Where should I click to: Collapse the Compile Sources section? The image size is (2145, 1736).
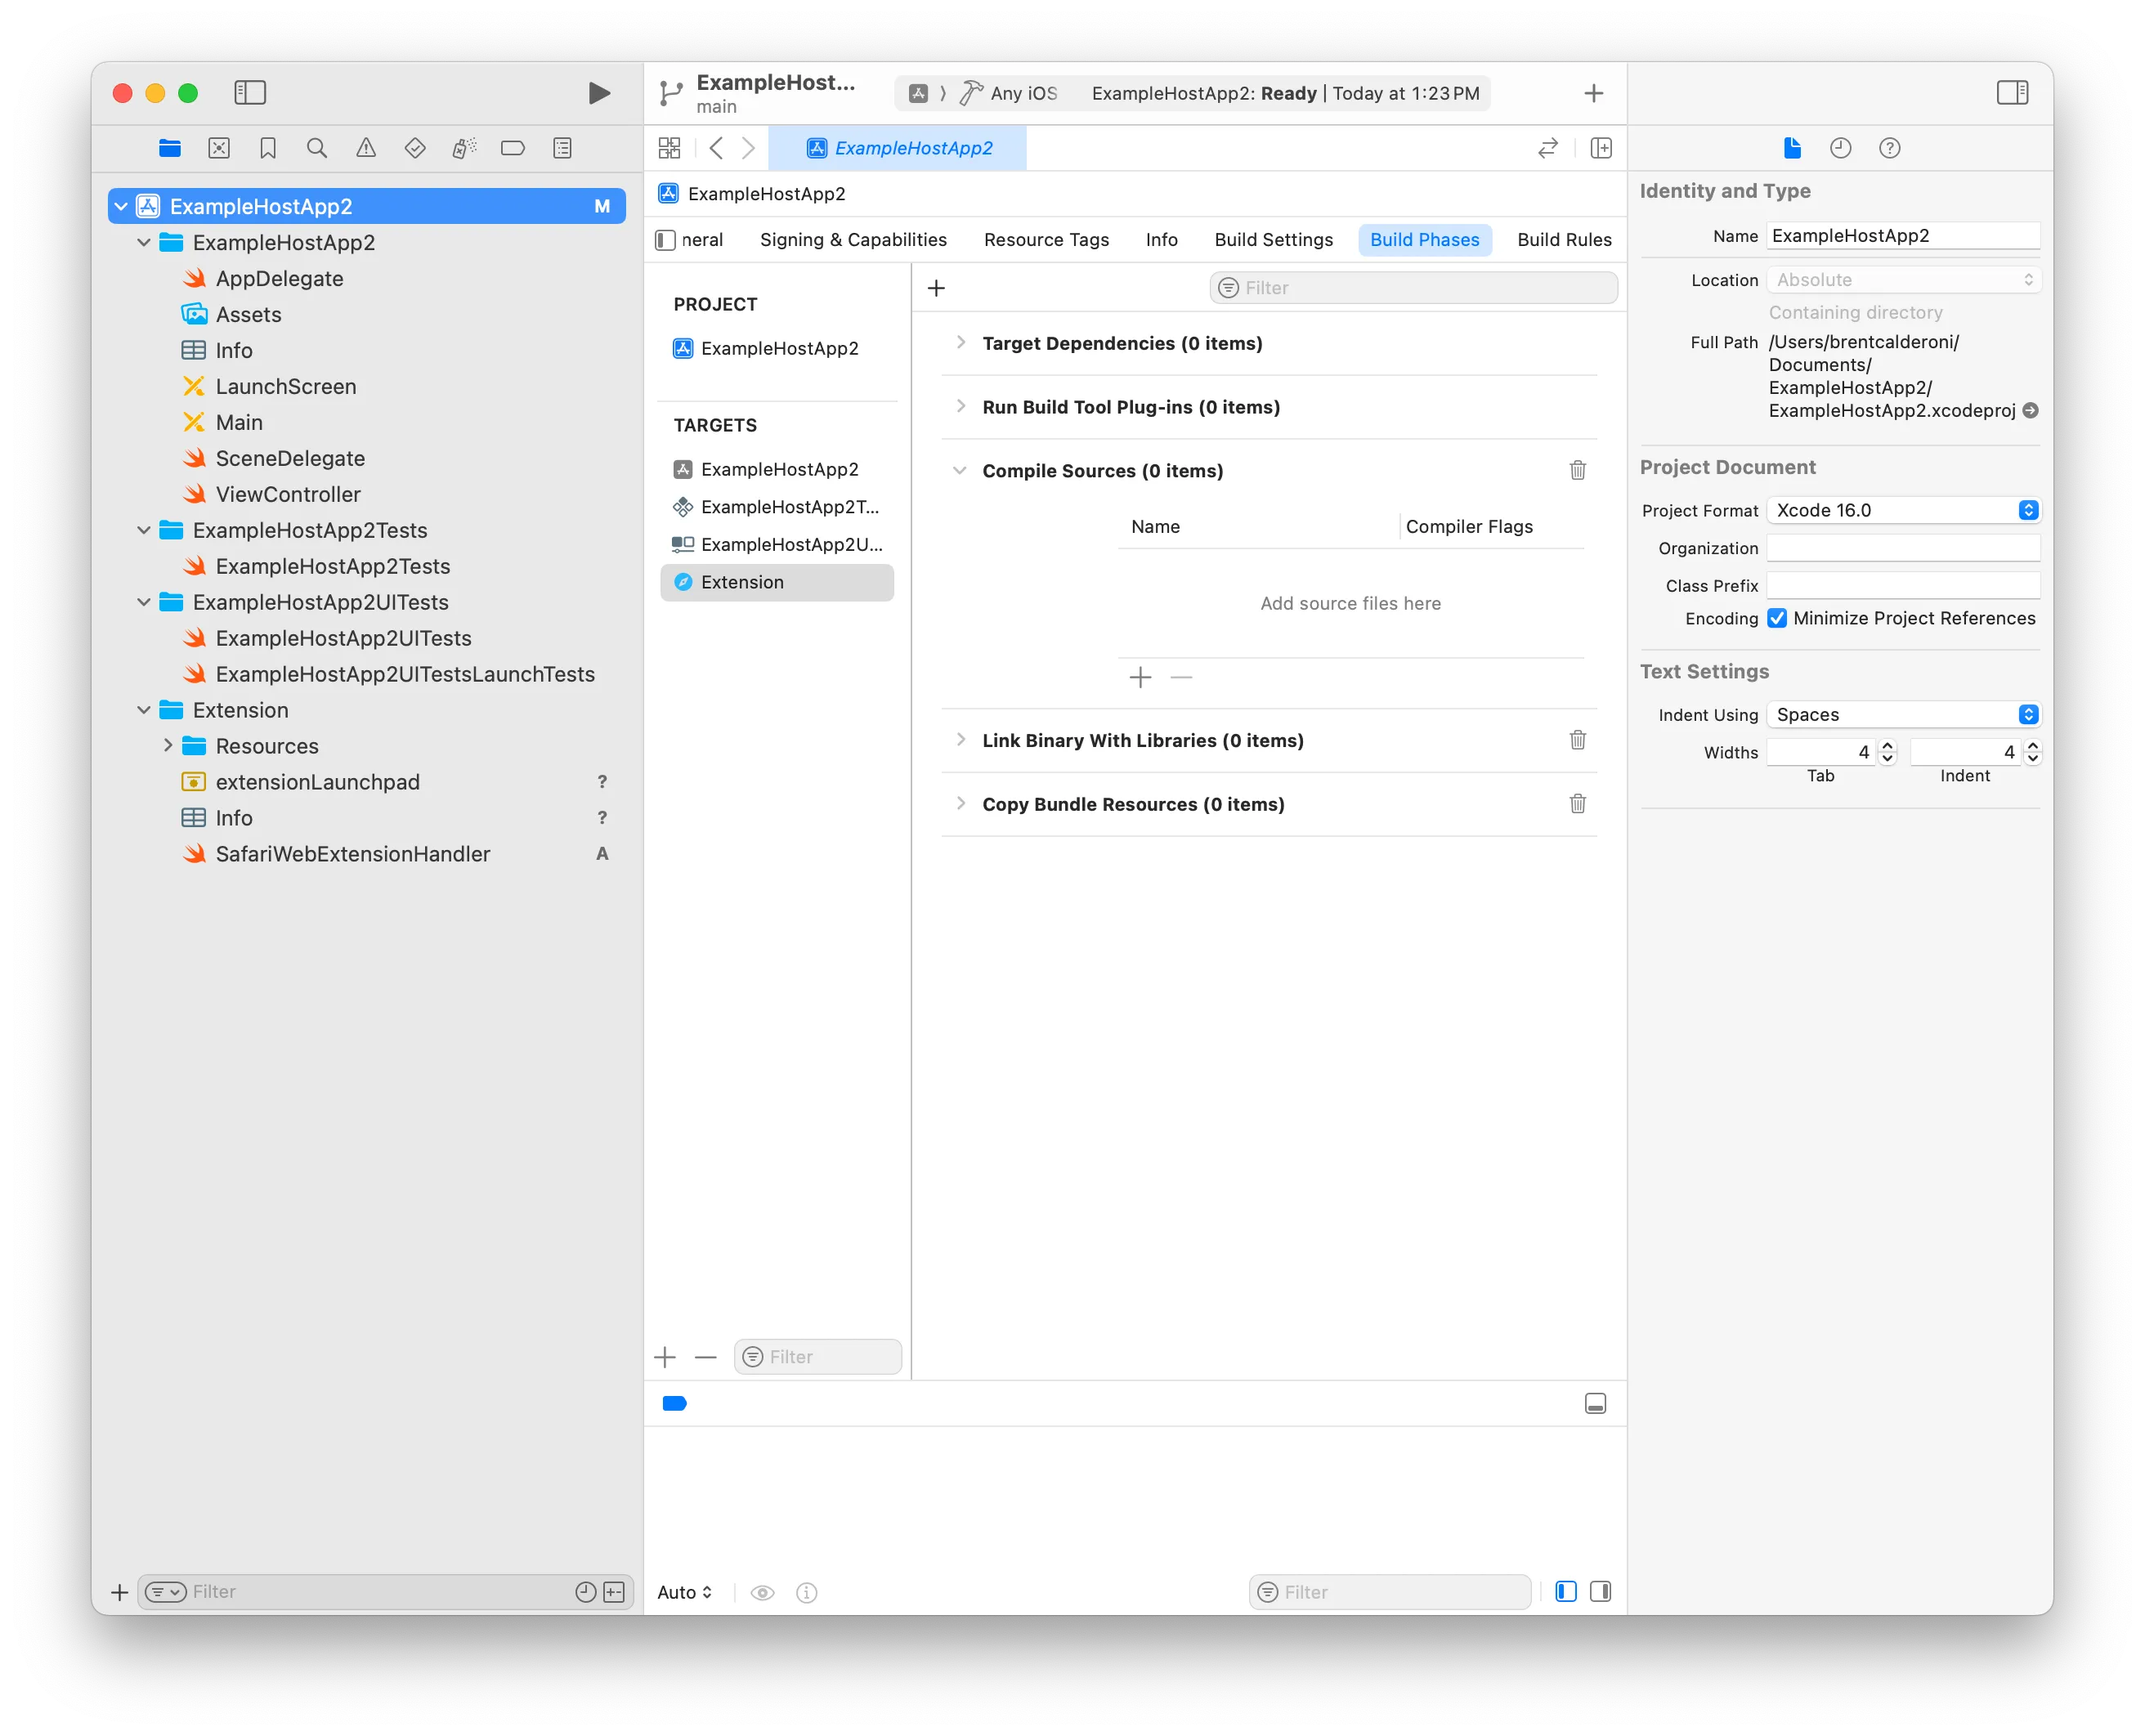pyautogui.click(x=960, y=470)
